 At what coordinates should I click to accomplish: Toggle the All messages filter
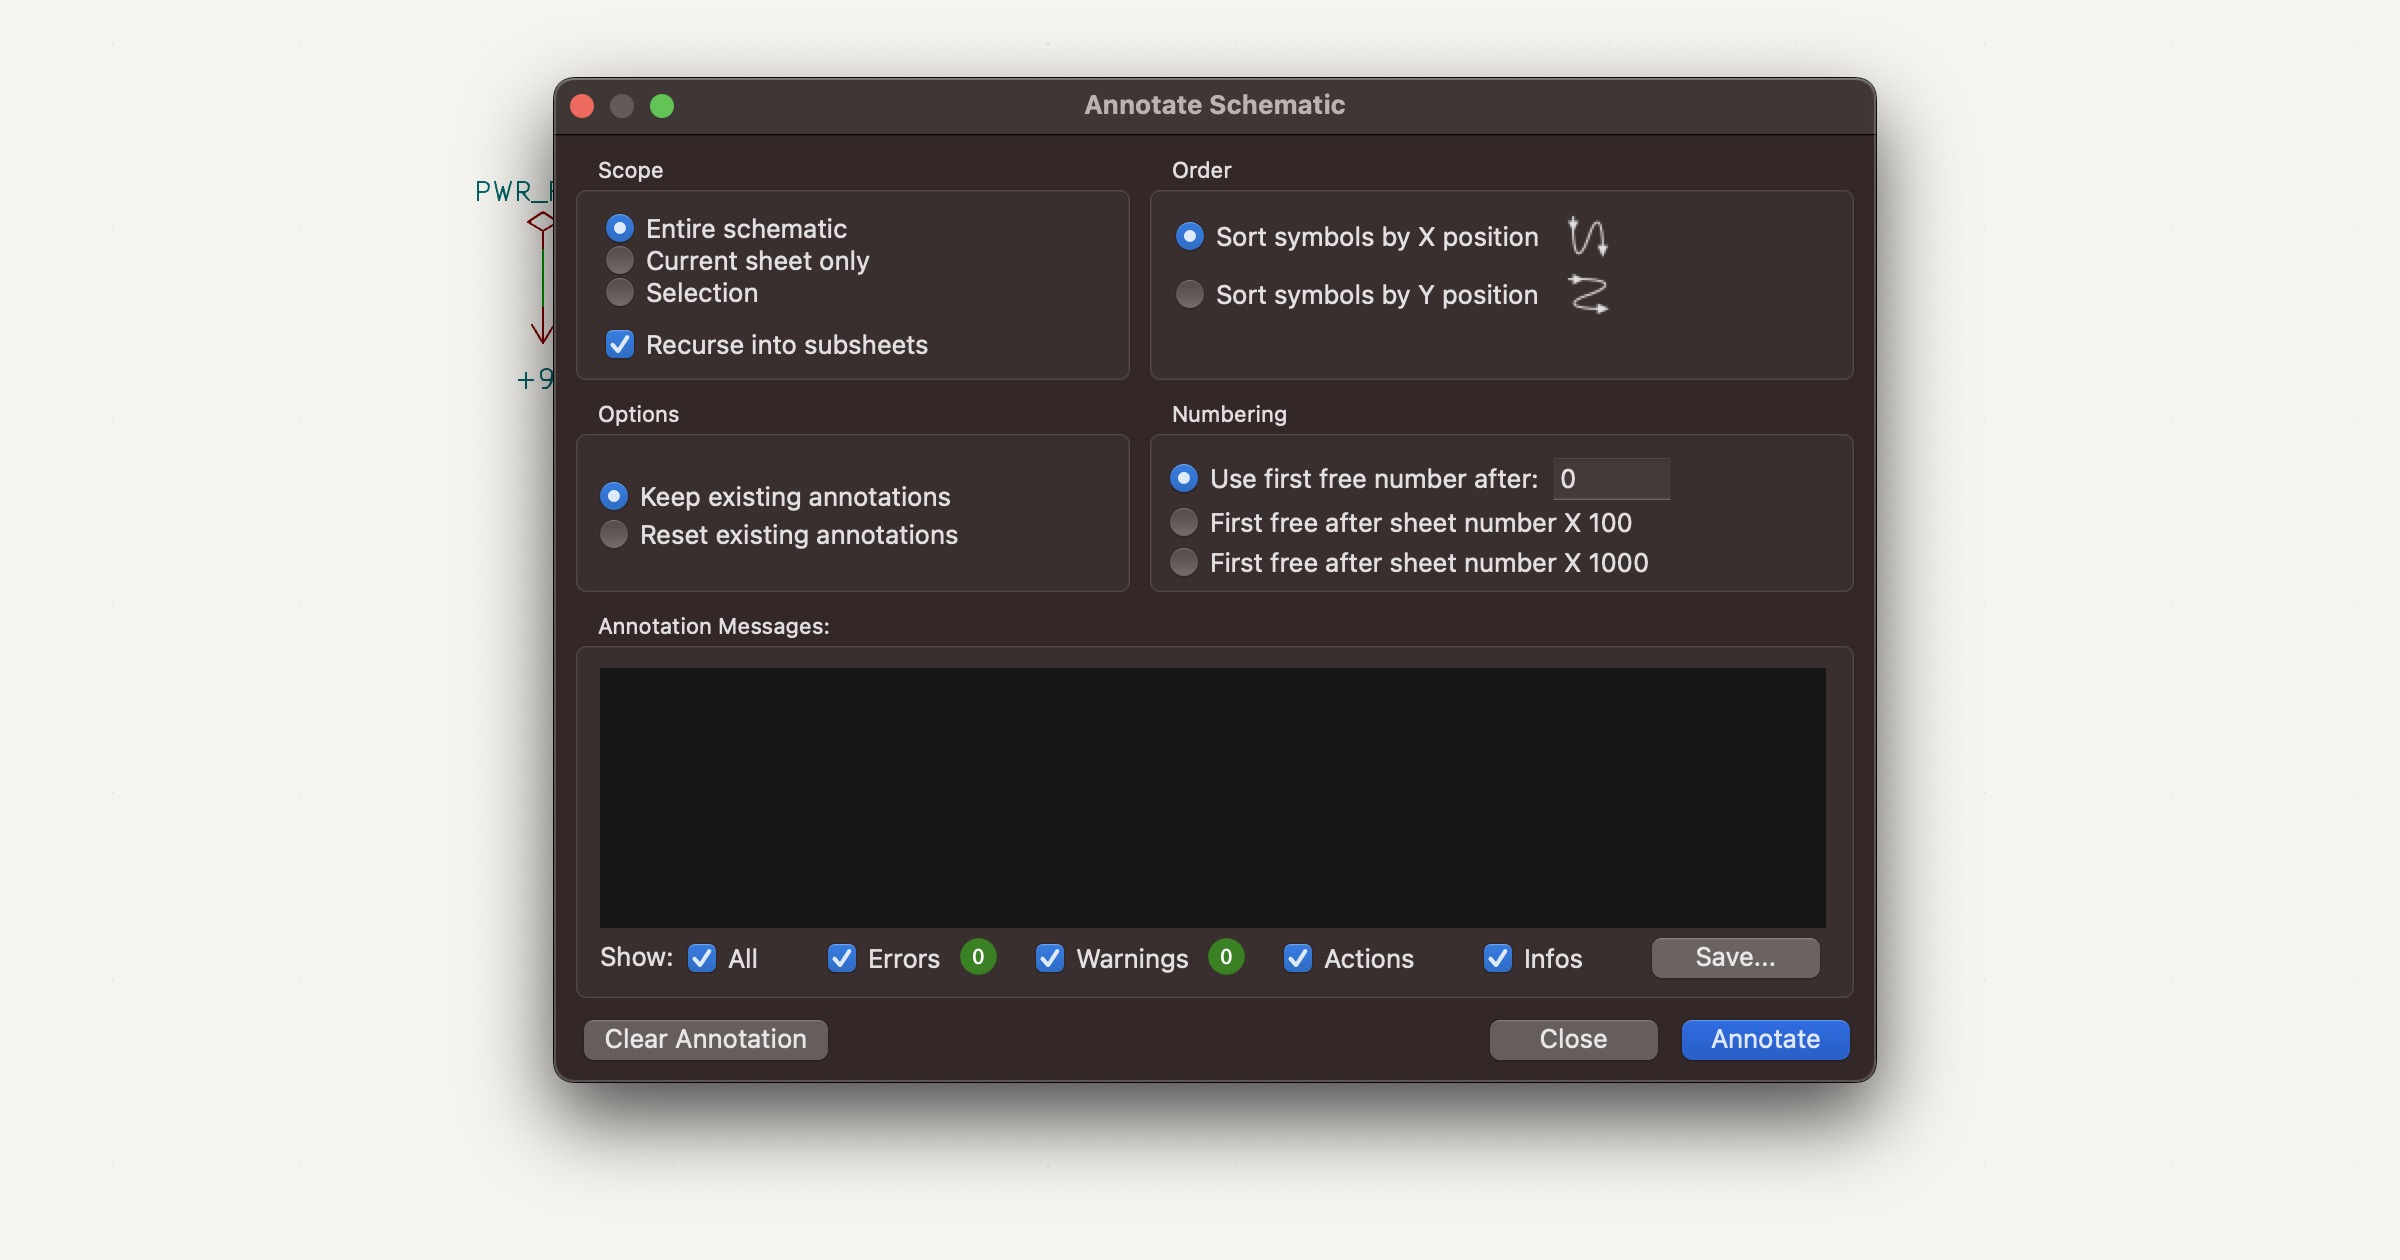[702, 957]
